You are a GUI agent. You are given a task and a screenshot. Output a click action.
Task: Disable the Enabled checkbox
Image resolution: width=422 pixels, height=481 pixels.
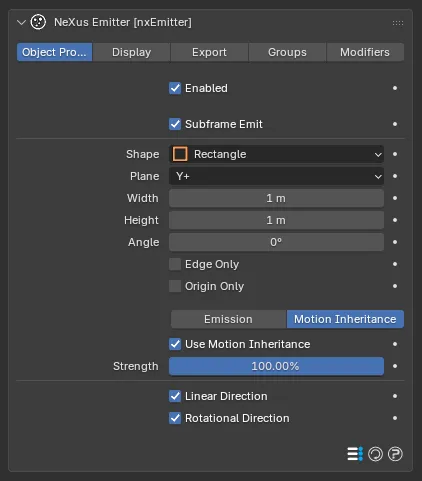click(175, 88)
